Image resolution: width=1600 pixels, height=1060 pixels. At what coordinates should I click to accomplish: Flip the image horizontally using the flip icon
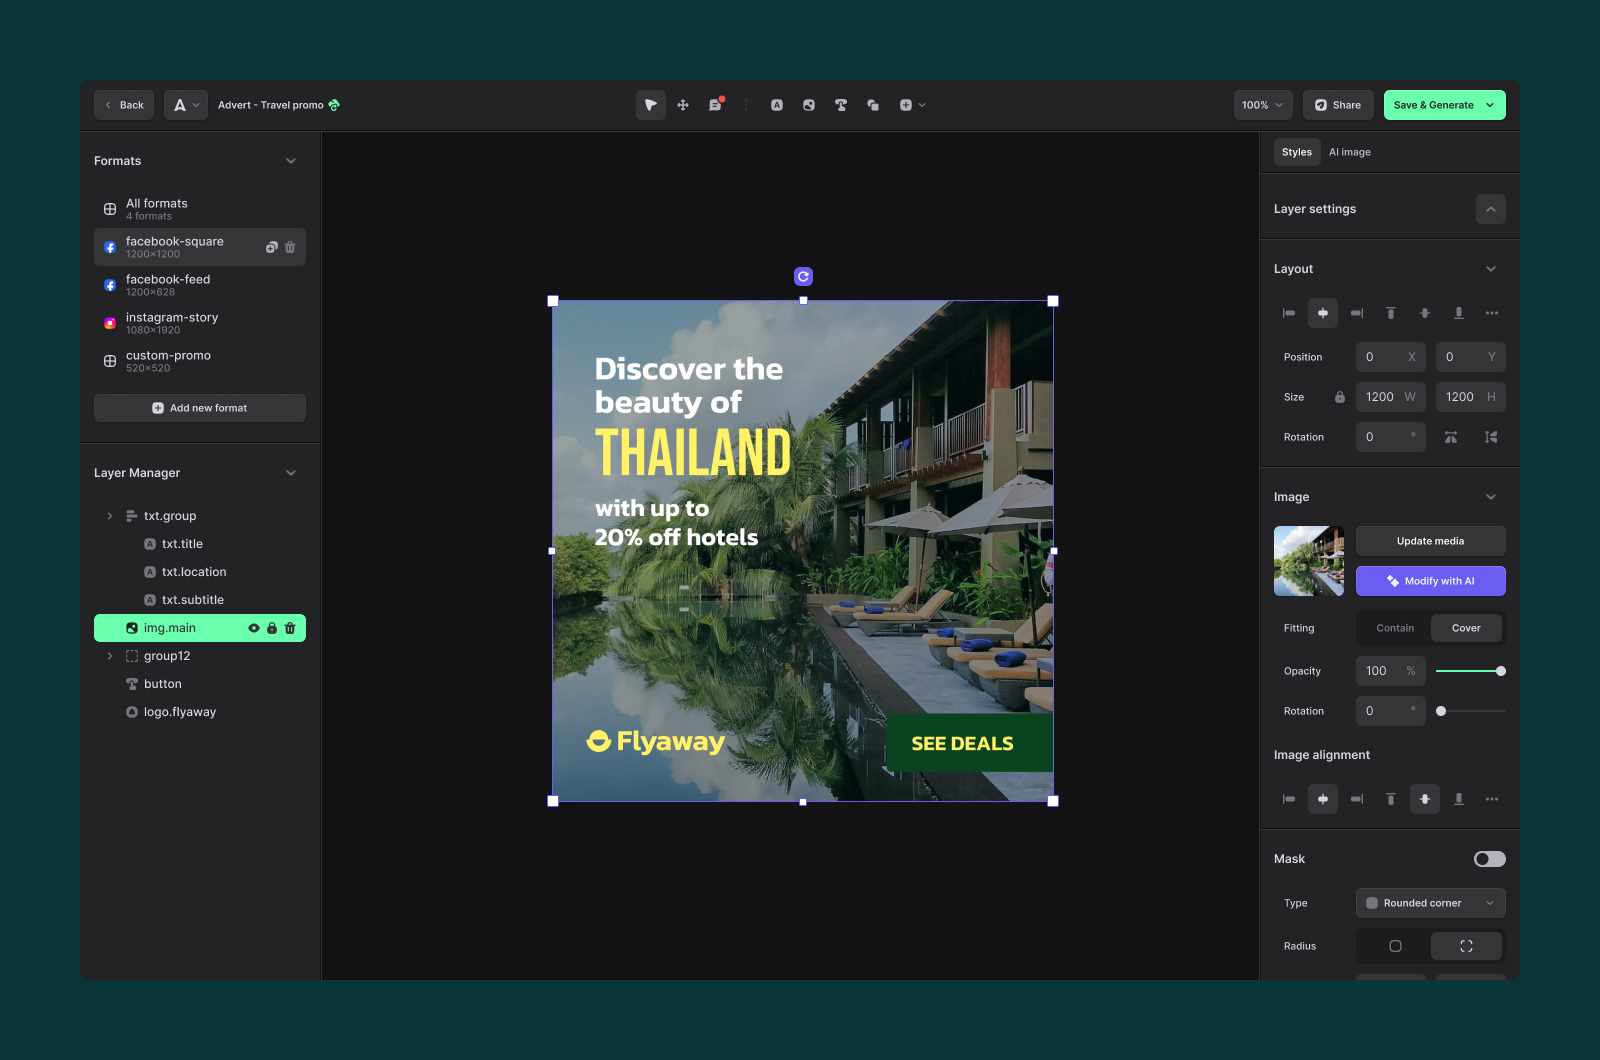click(1451, 436)
